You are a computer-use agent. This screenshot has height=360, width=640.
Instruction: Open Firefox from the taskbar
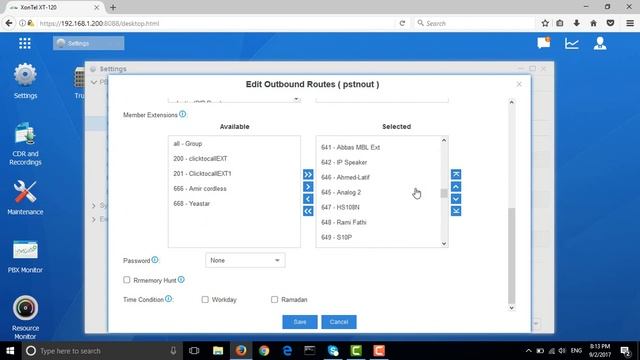pyautogui.click(x=241, y=351)
